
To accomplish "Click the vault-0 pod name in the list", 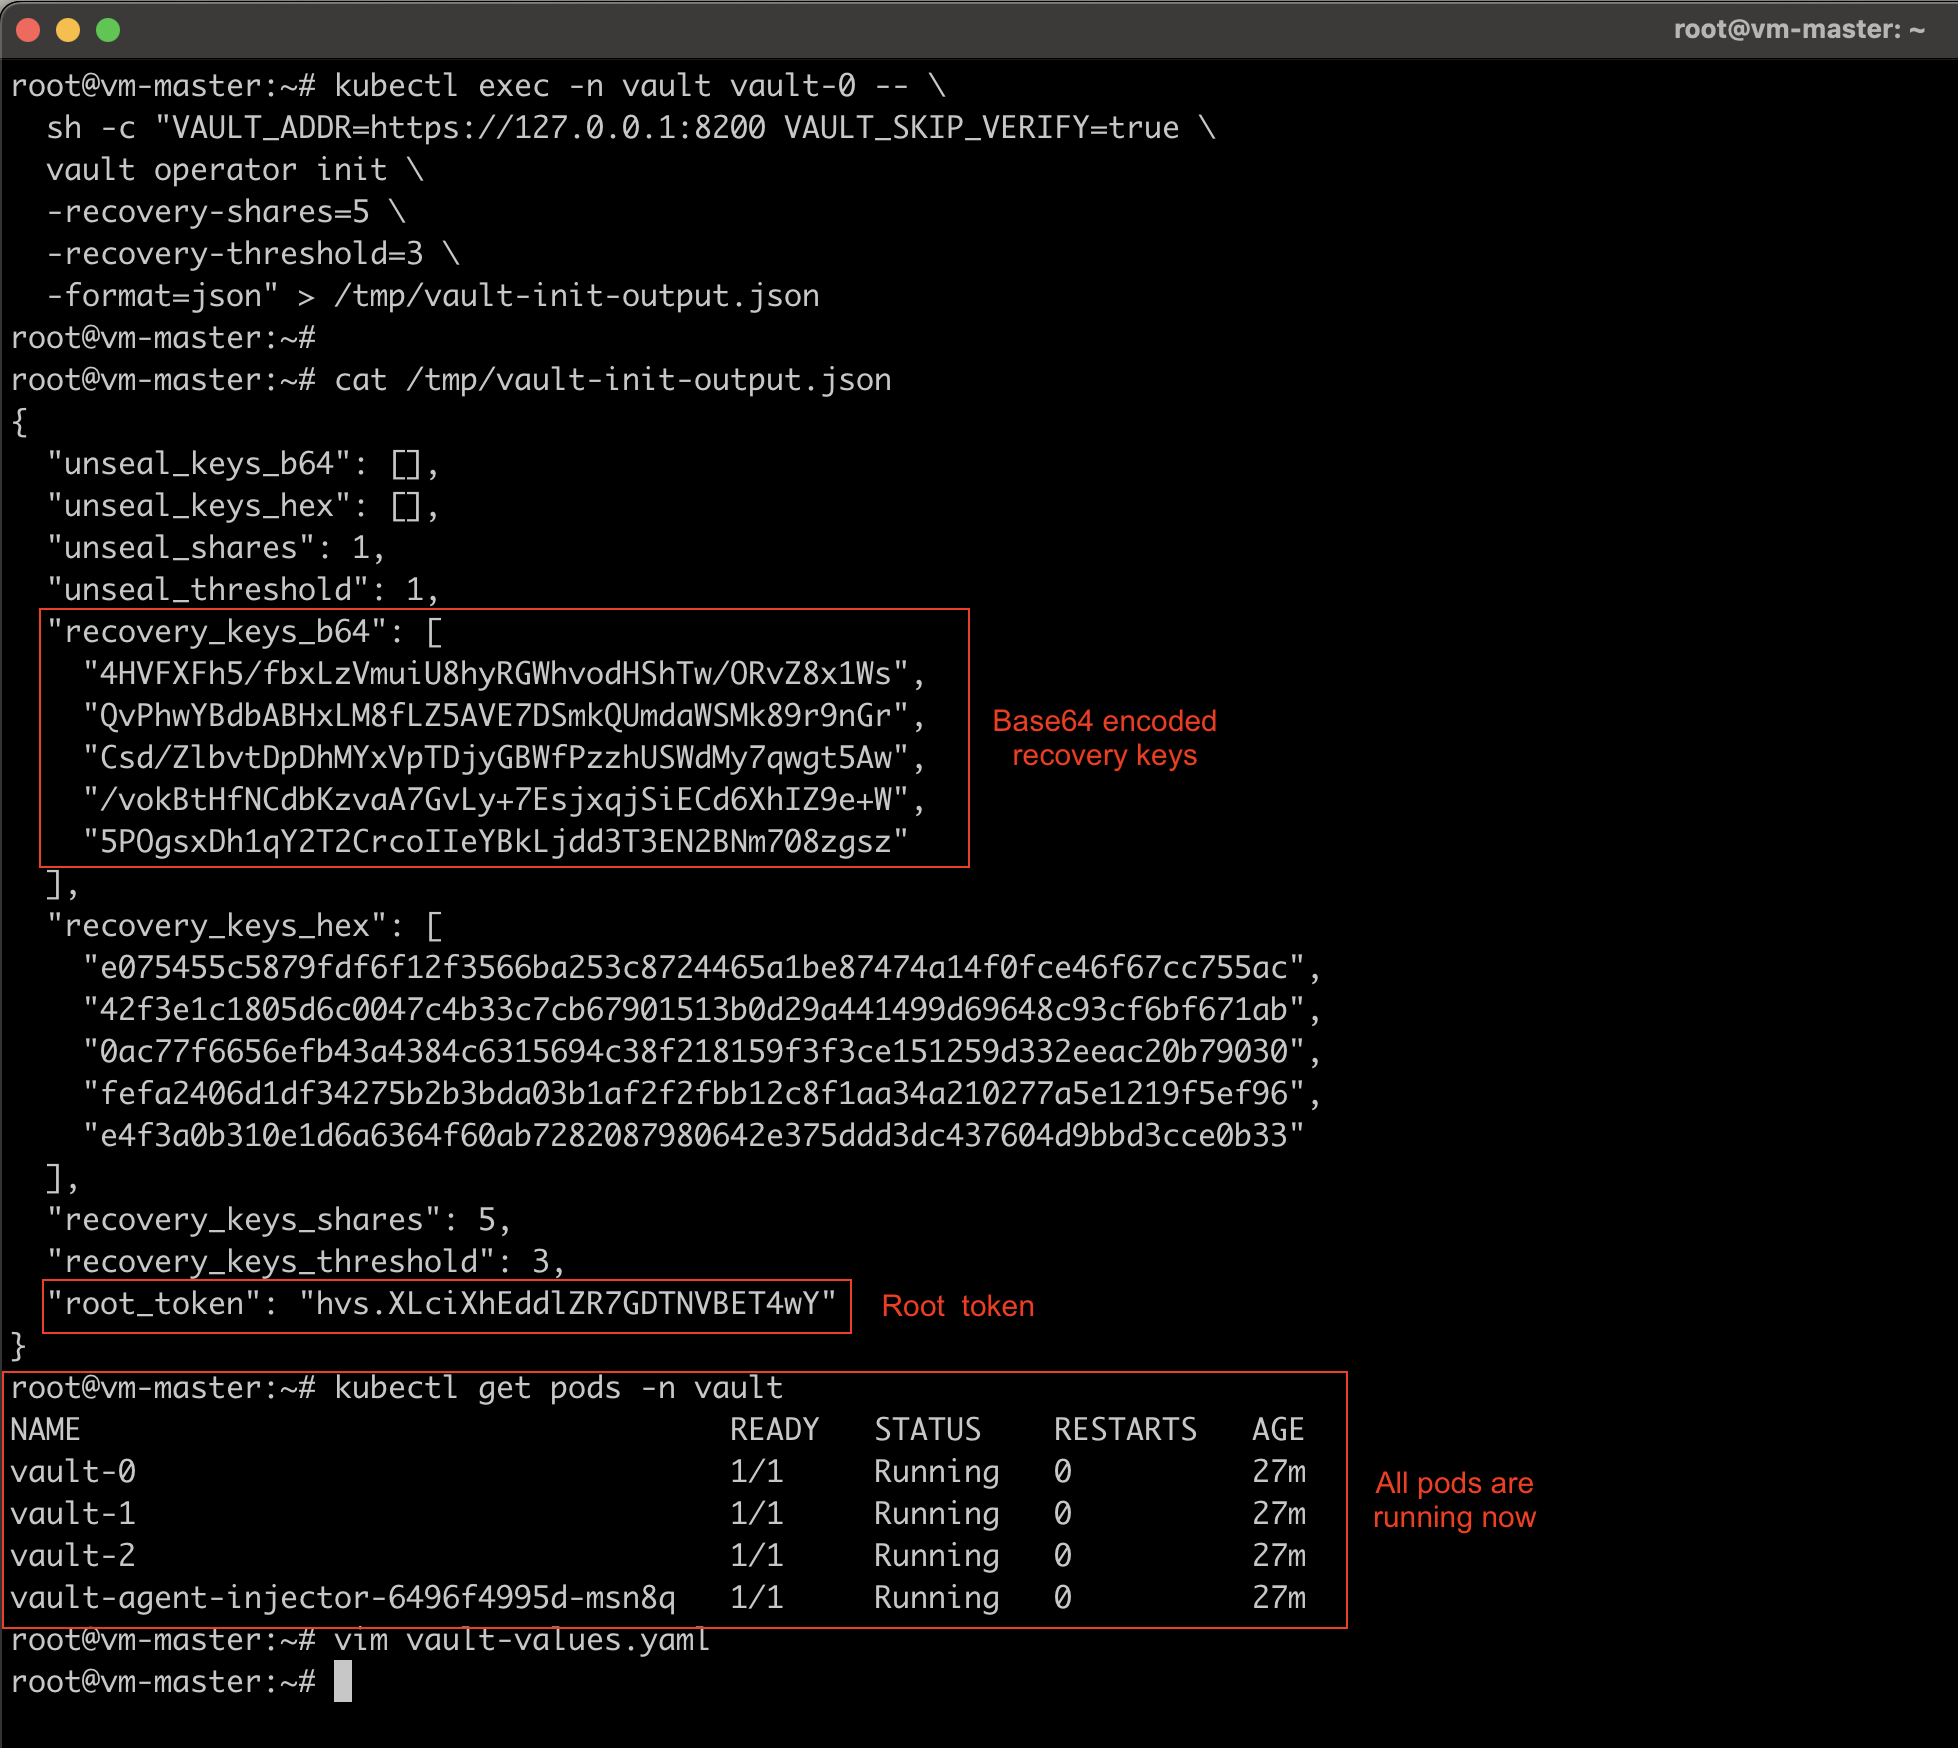I will tap(73, 1471).
